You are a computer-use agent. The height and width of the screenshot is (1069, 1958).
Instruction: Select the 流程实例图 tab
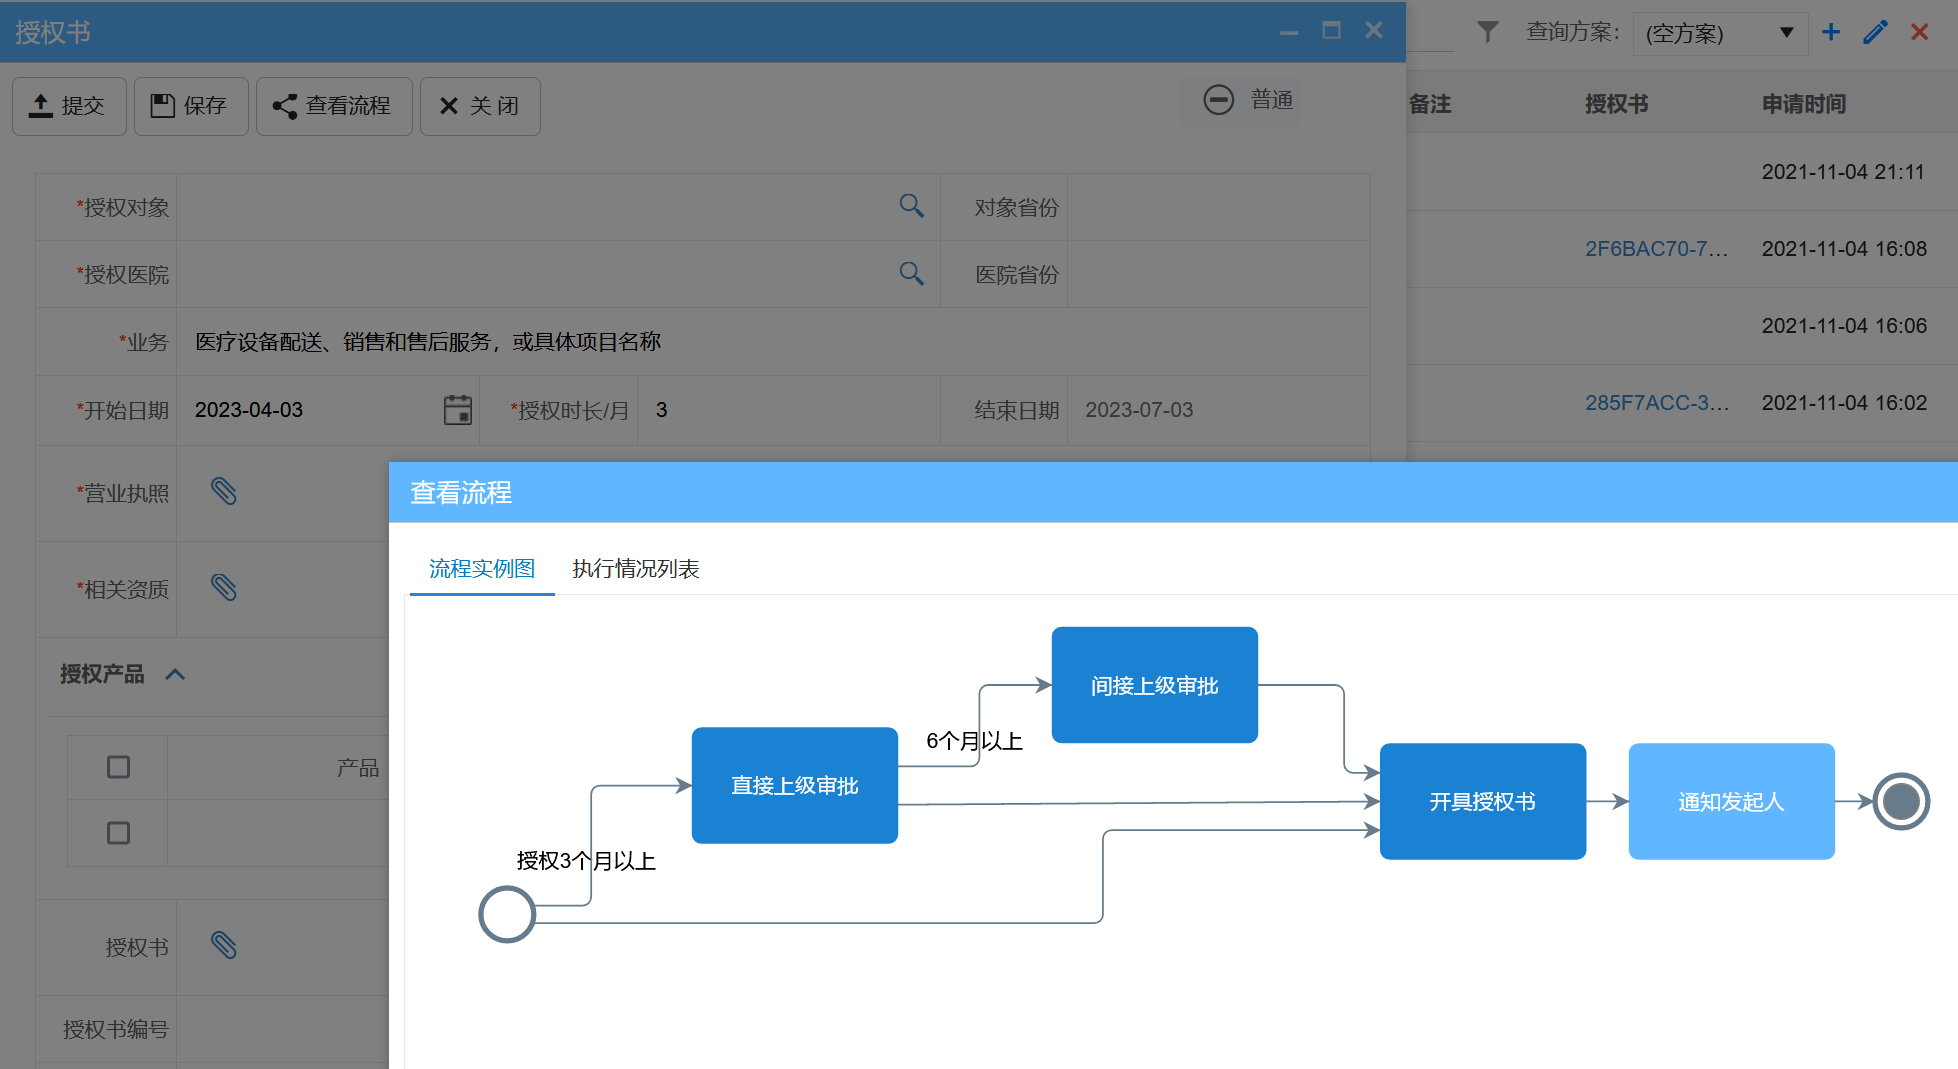pyautogui.click(x=481, y=568)
